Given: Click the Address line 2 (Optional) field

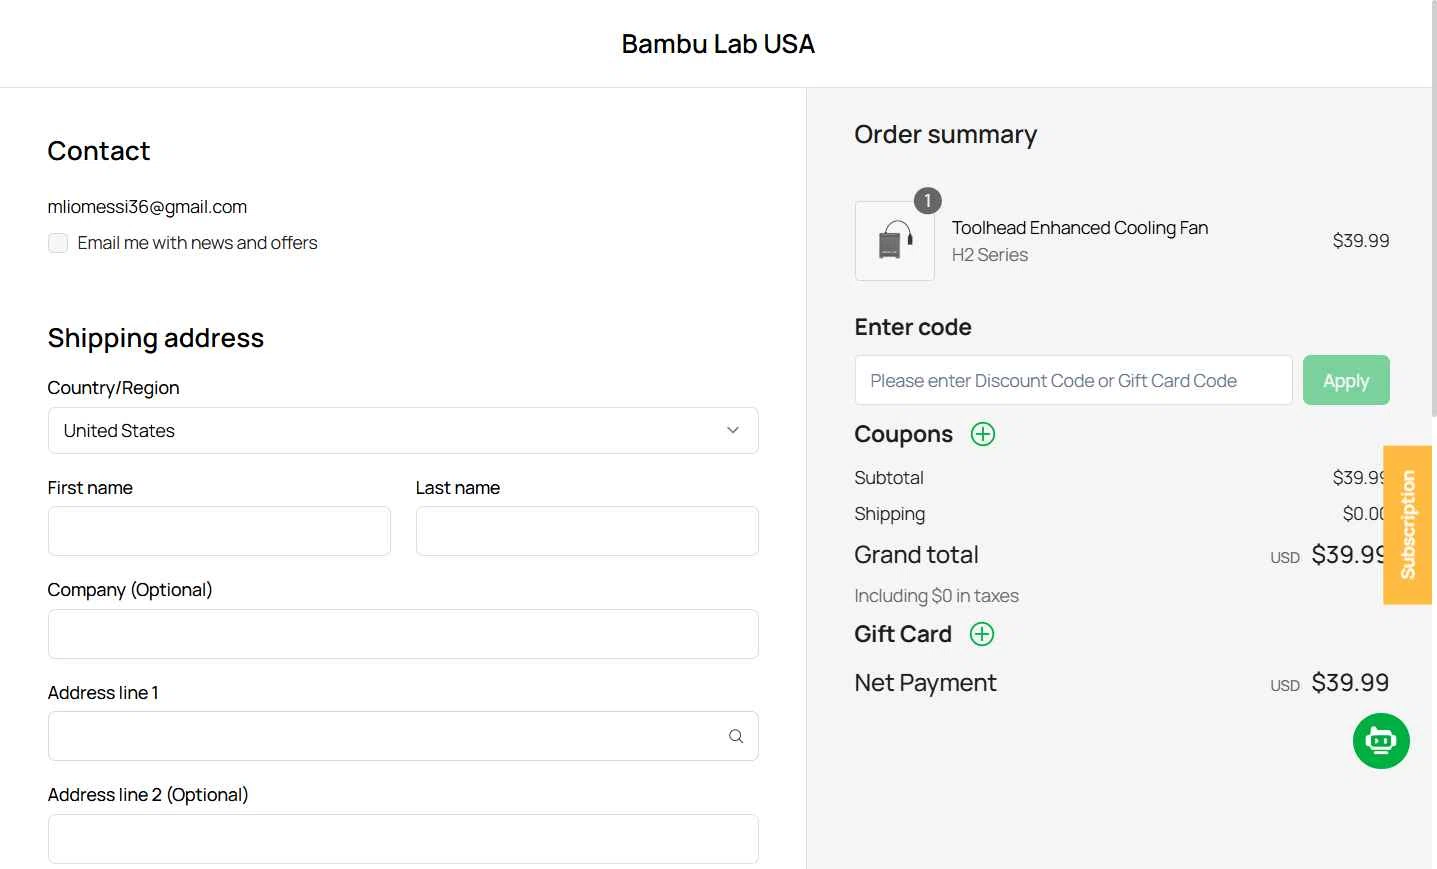Looking at the screenshot, I should coord(403,839).
